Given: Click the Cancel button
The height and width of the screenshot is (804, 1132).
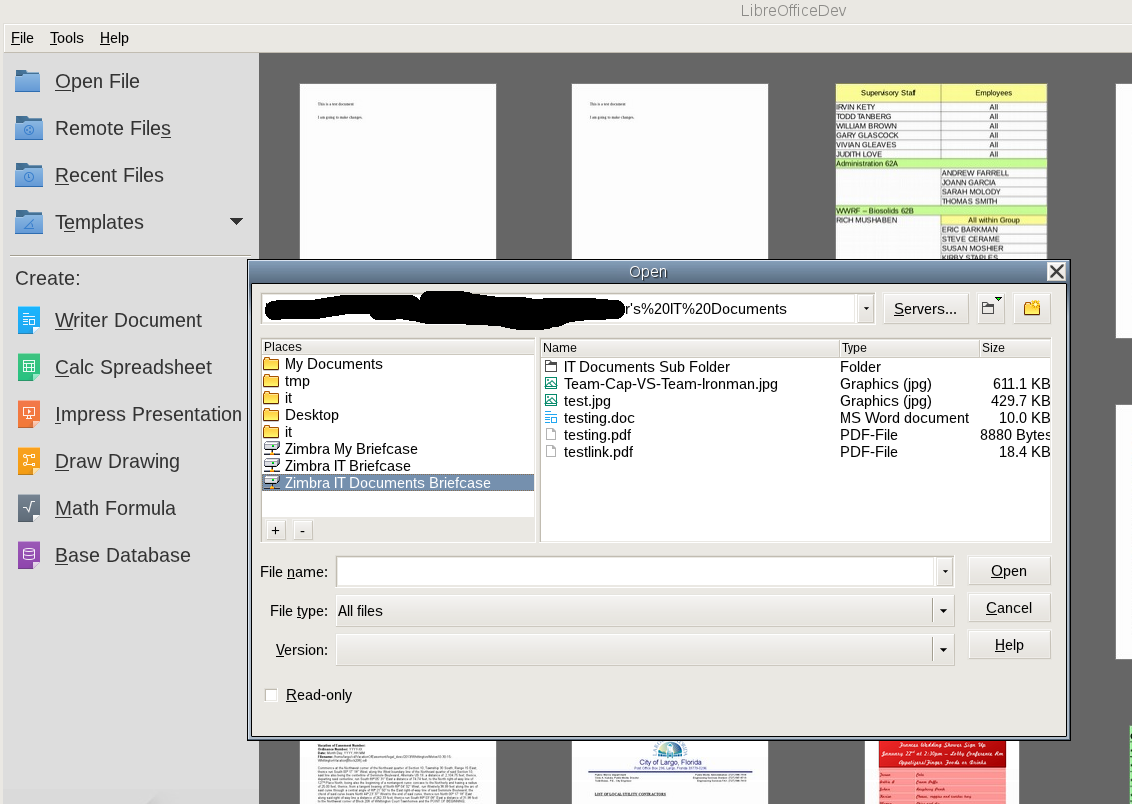Looking at the screenshot, I should tap(1009, 608).
